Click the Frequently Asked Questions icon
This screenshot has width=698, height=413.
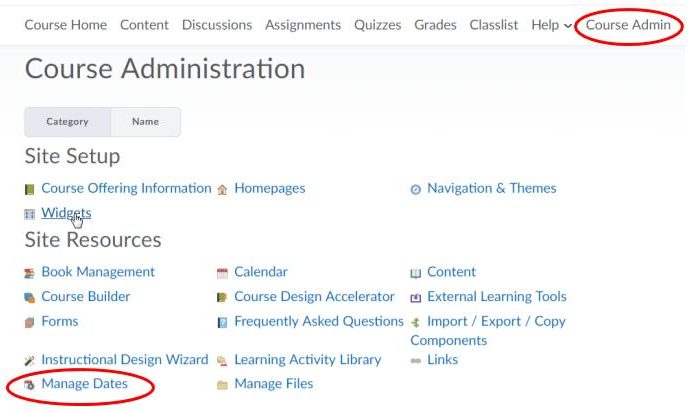(222, 322)
